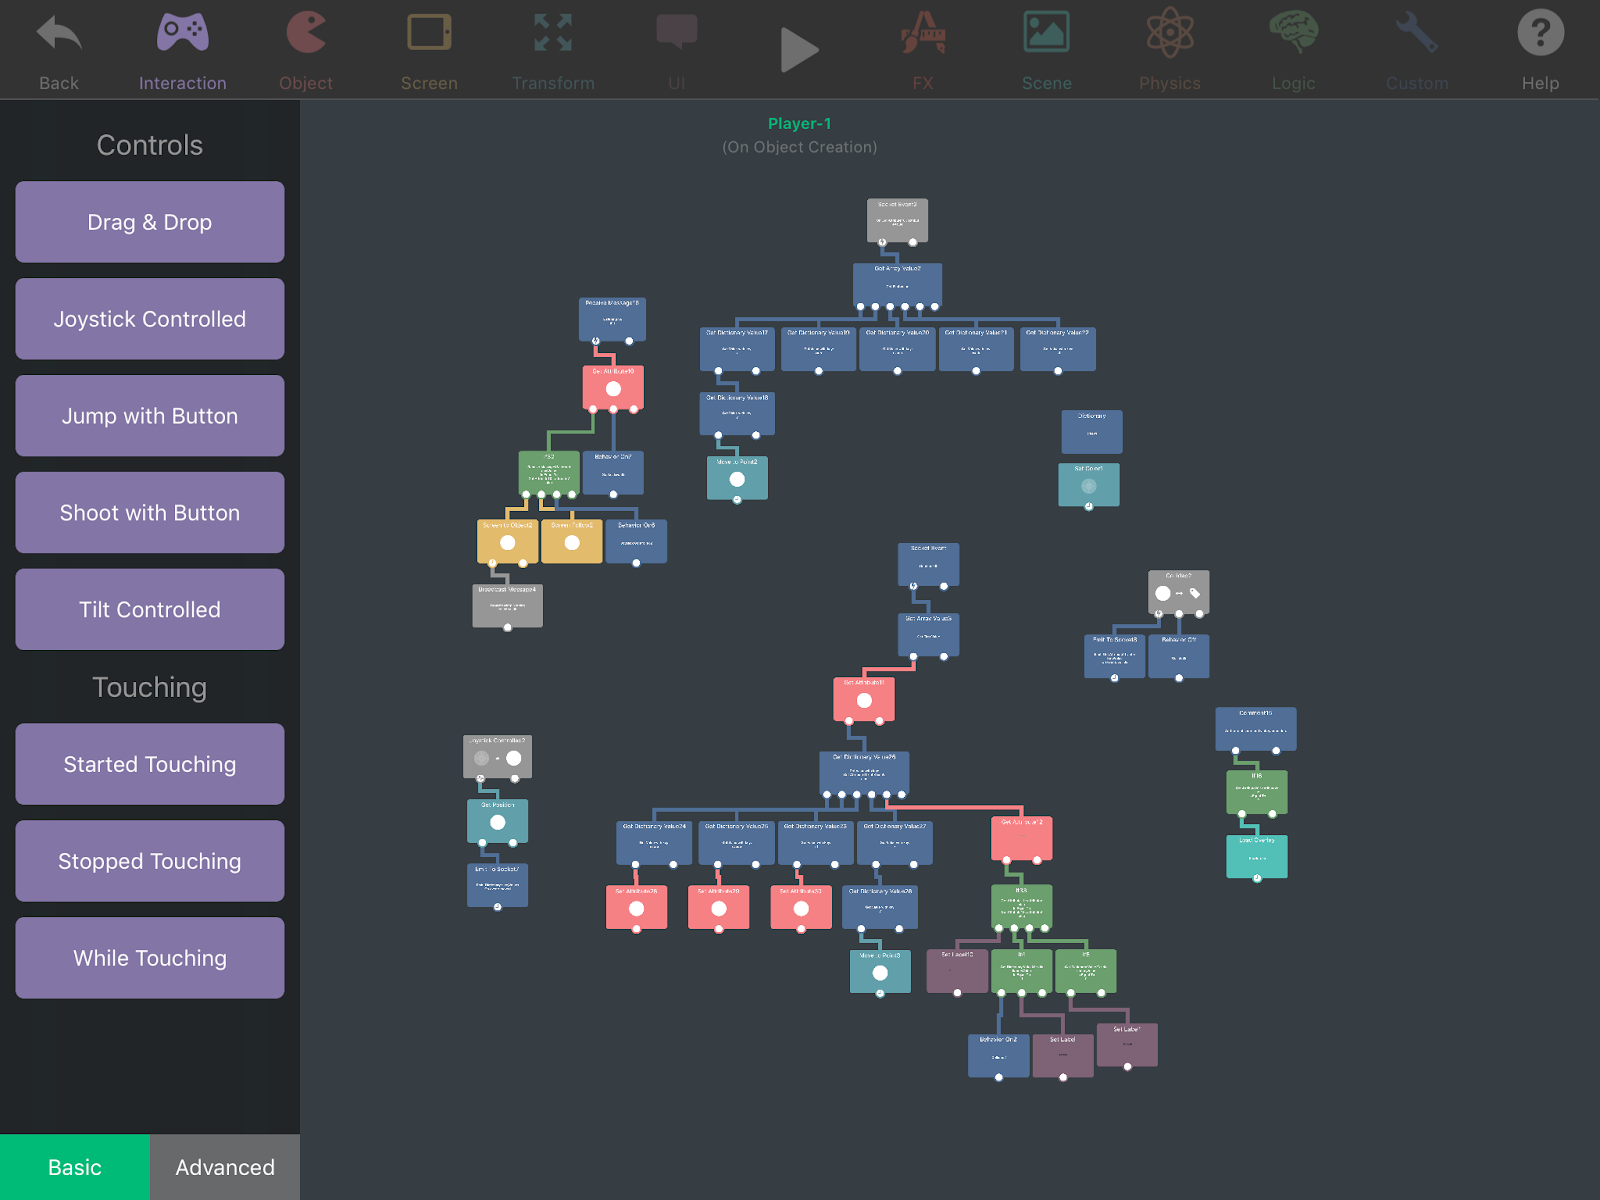Select the Set Color1 node
1600x1200 pixels.
coord(1089,485)
